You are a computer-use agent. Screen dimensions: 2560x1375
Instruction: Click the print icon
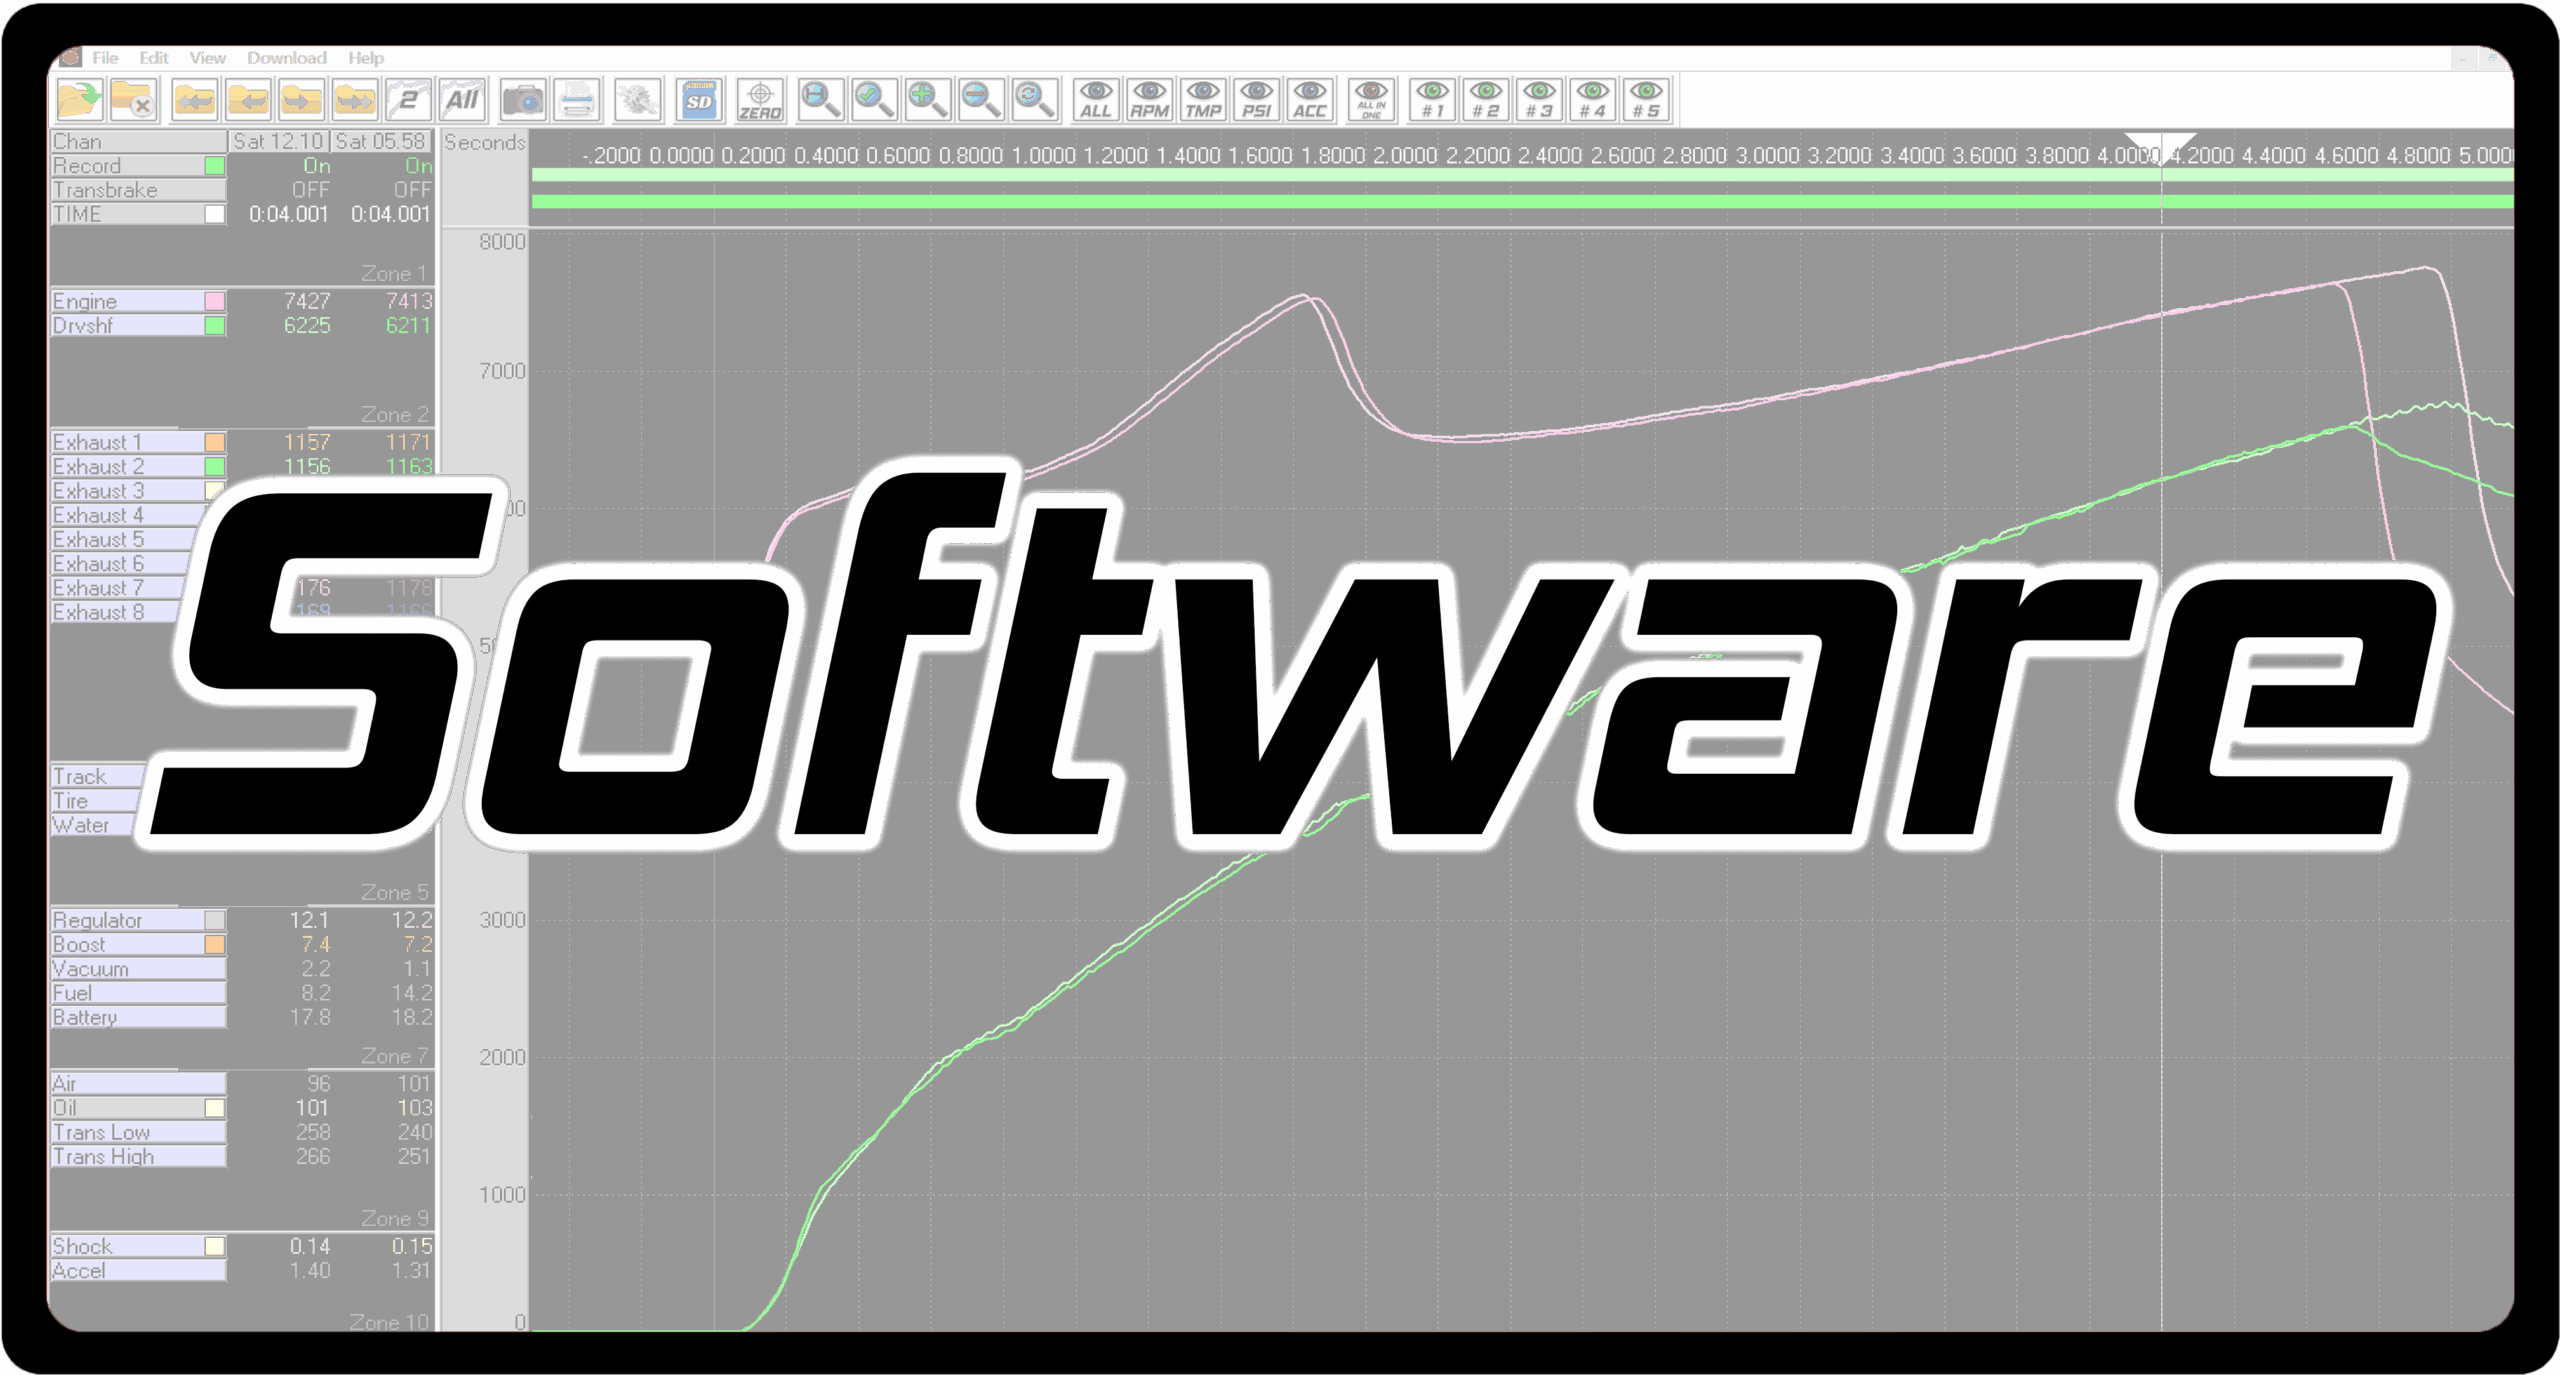click(577, 100)
